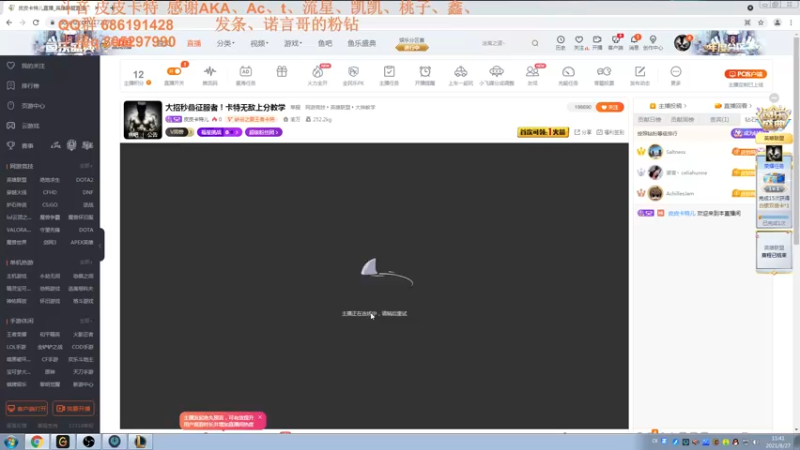Click the Windows Start button

(11, 442)
